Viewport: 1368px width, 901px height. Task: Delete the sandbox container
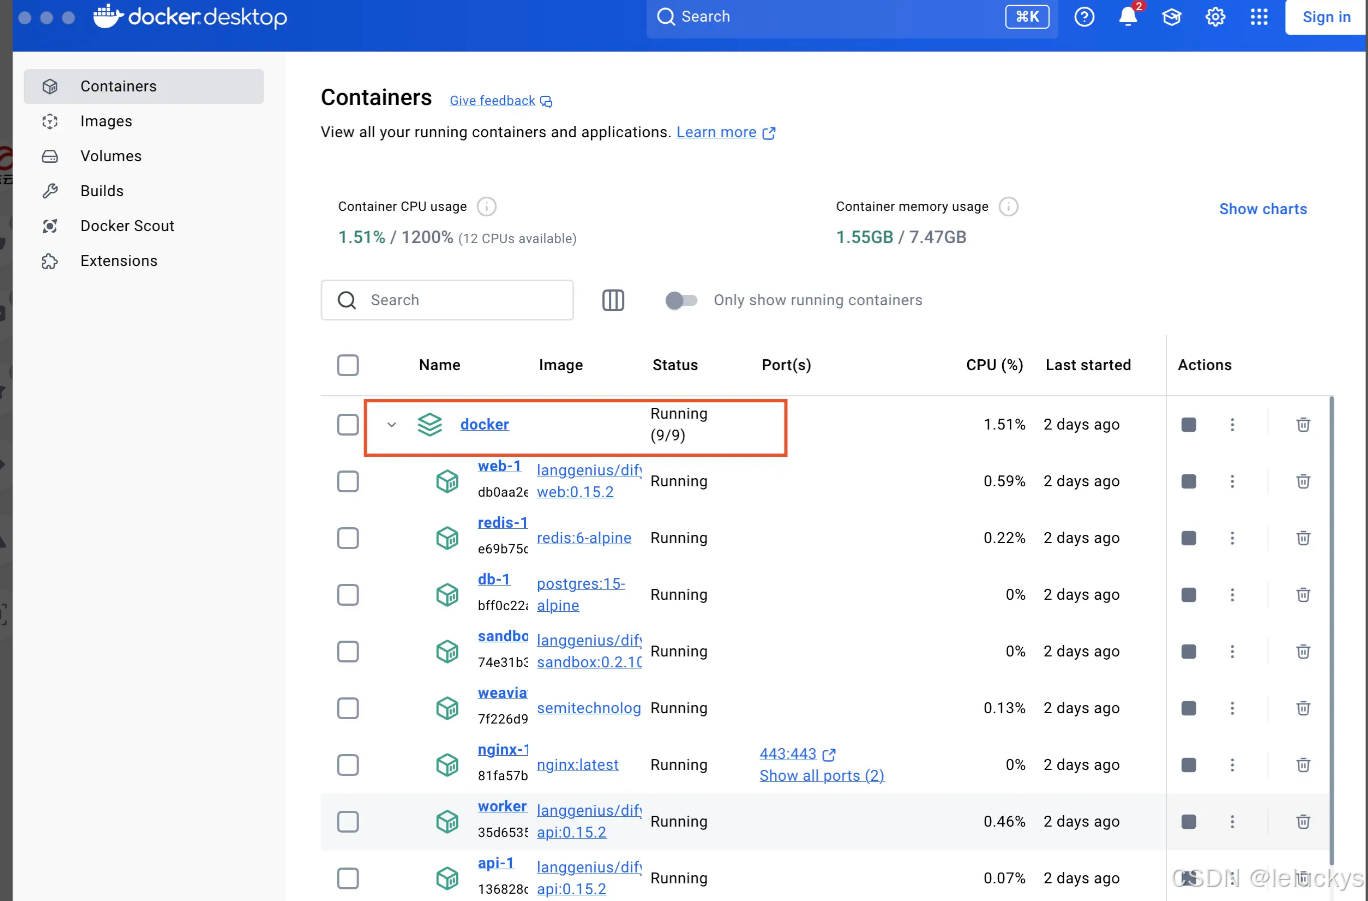(x=1303, y=652)
